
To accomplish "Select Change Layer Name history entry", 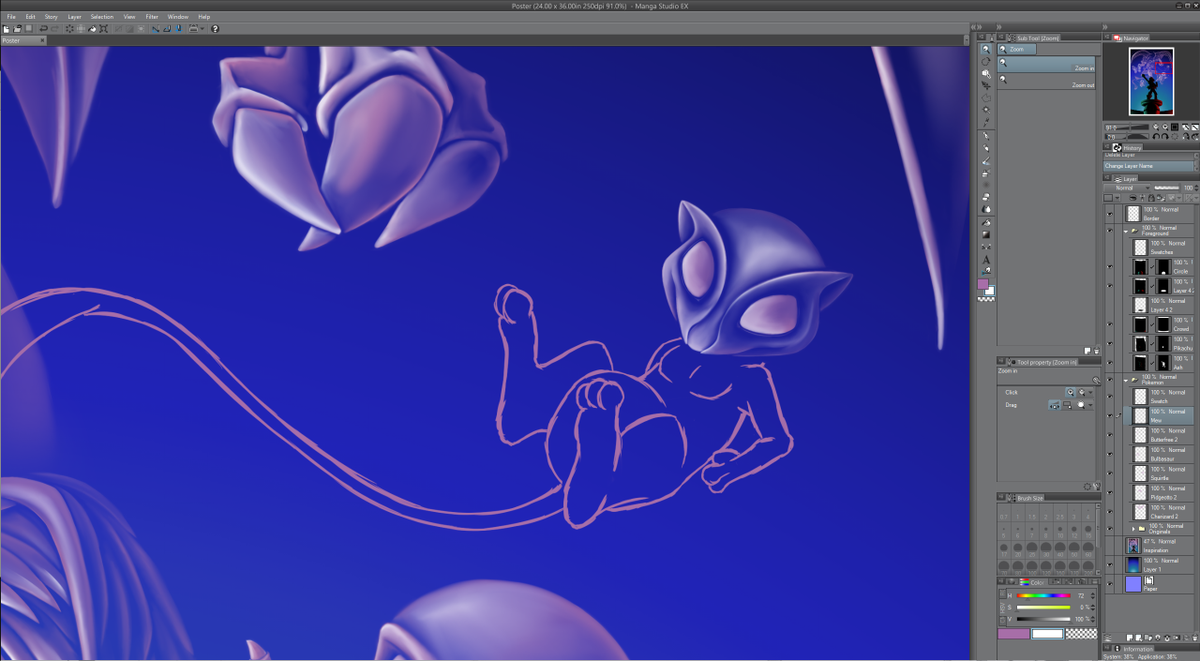I will (x=1150, y=166).
